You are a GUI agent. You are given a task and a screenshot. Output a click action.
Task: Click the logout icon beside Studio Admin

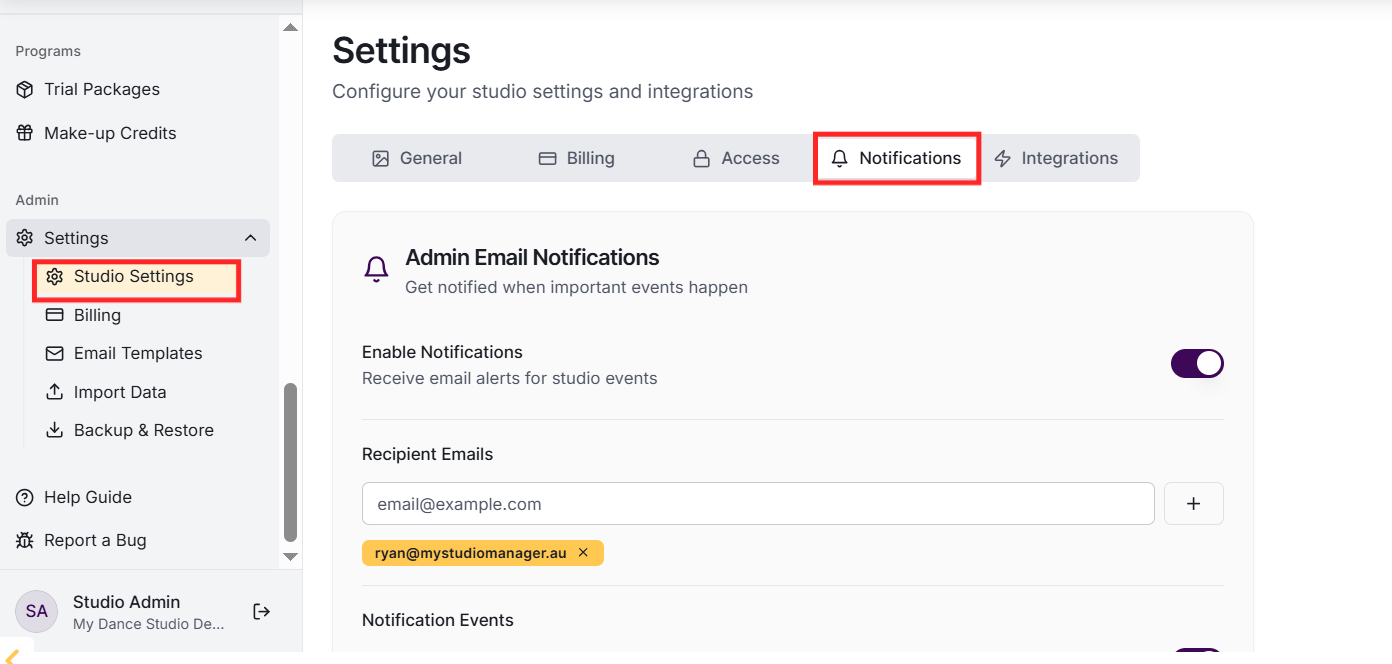262,611
